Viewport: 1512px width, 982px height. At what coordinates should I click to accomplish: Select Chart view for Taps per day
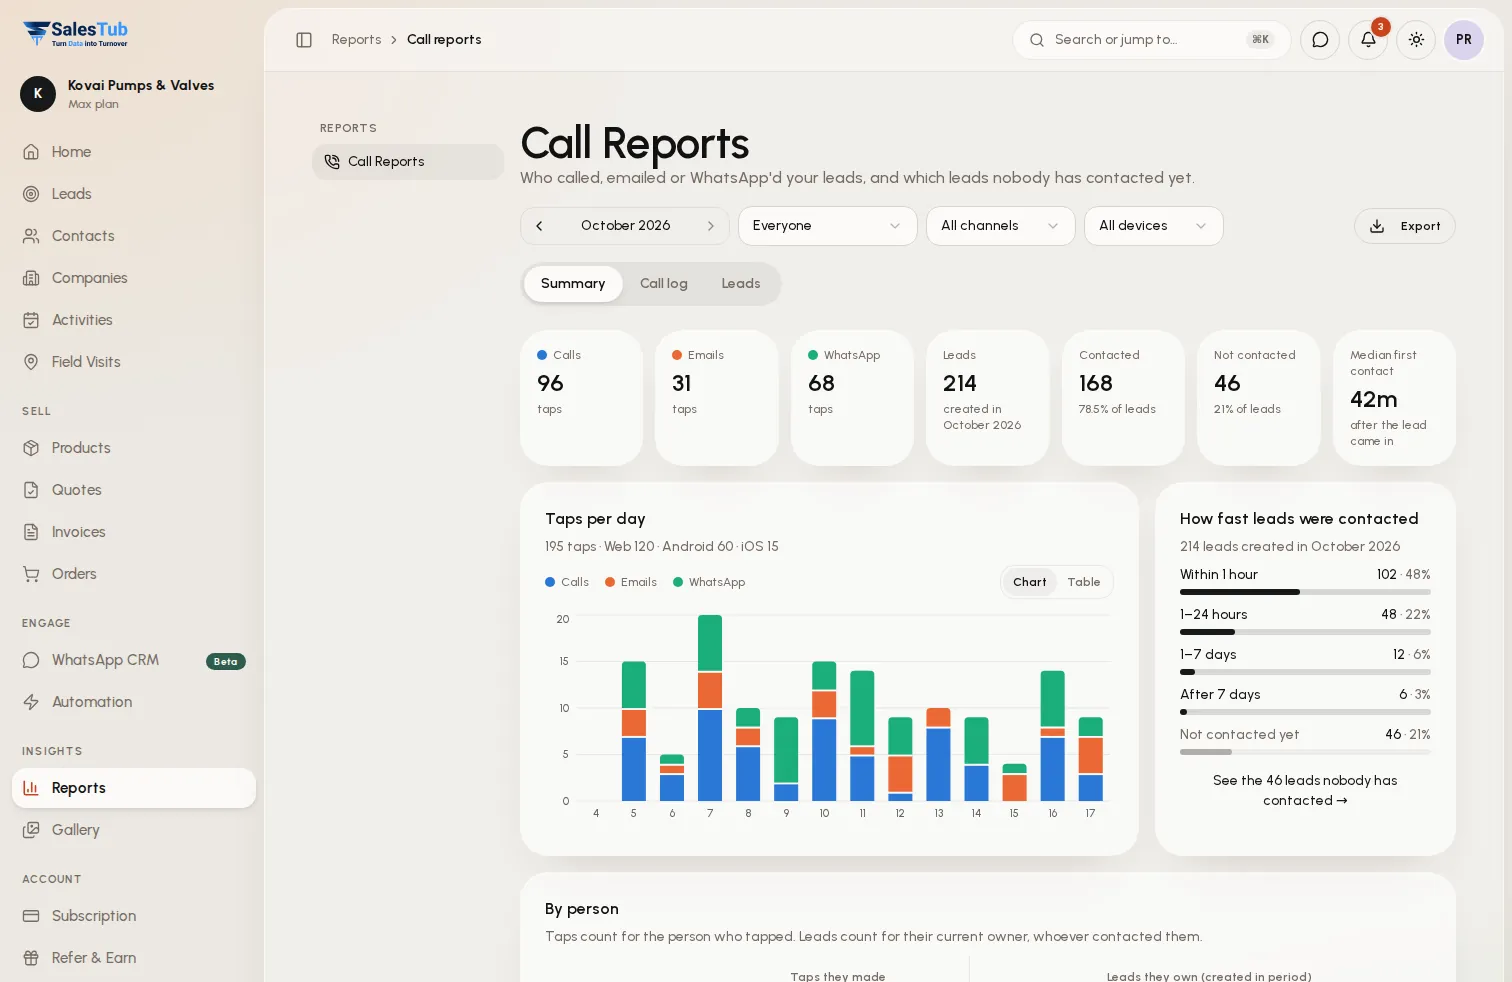point(1030,582)
